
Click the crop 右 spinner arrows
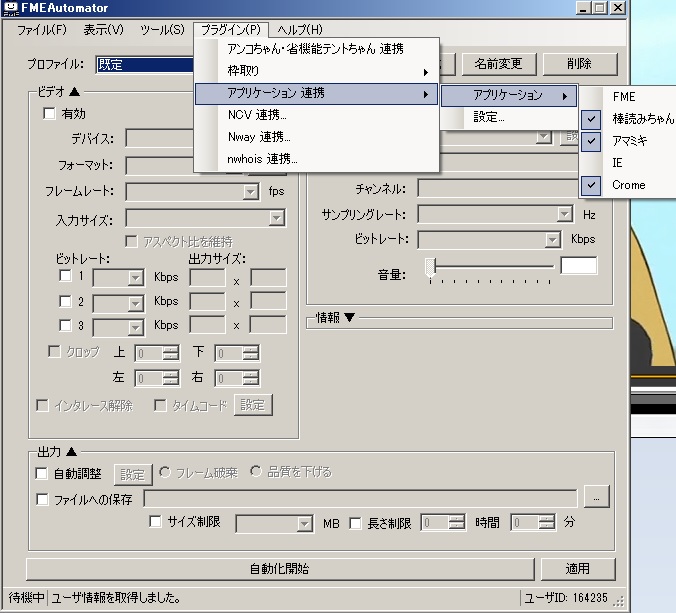[250, 378]
